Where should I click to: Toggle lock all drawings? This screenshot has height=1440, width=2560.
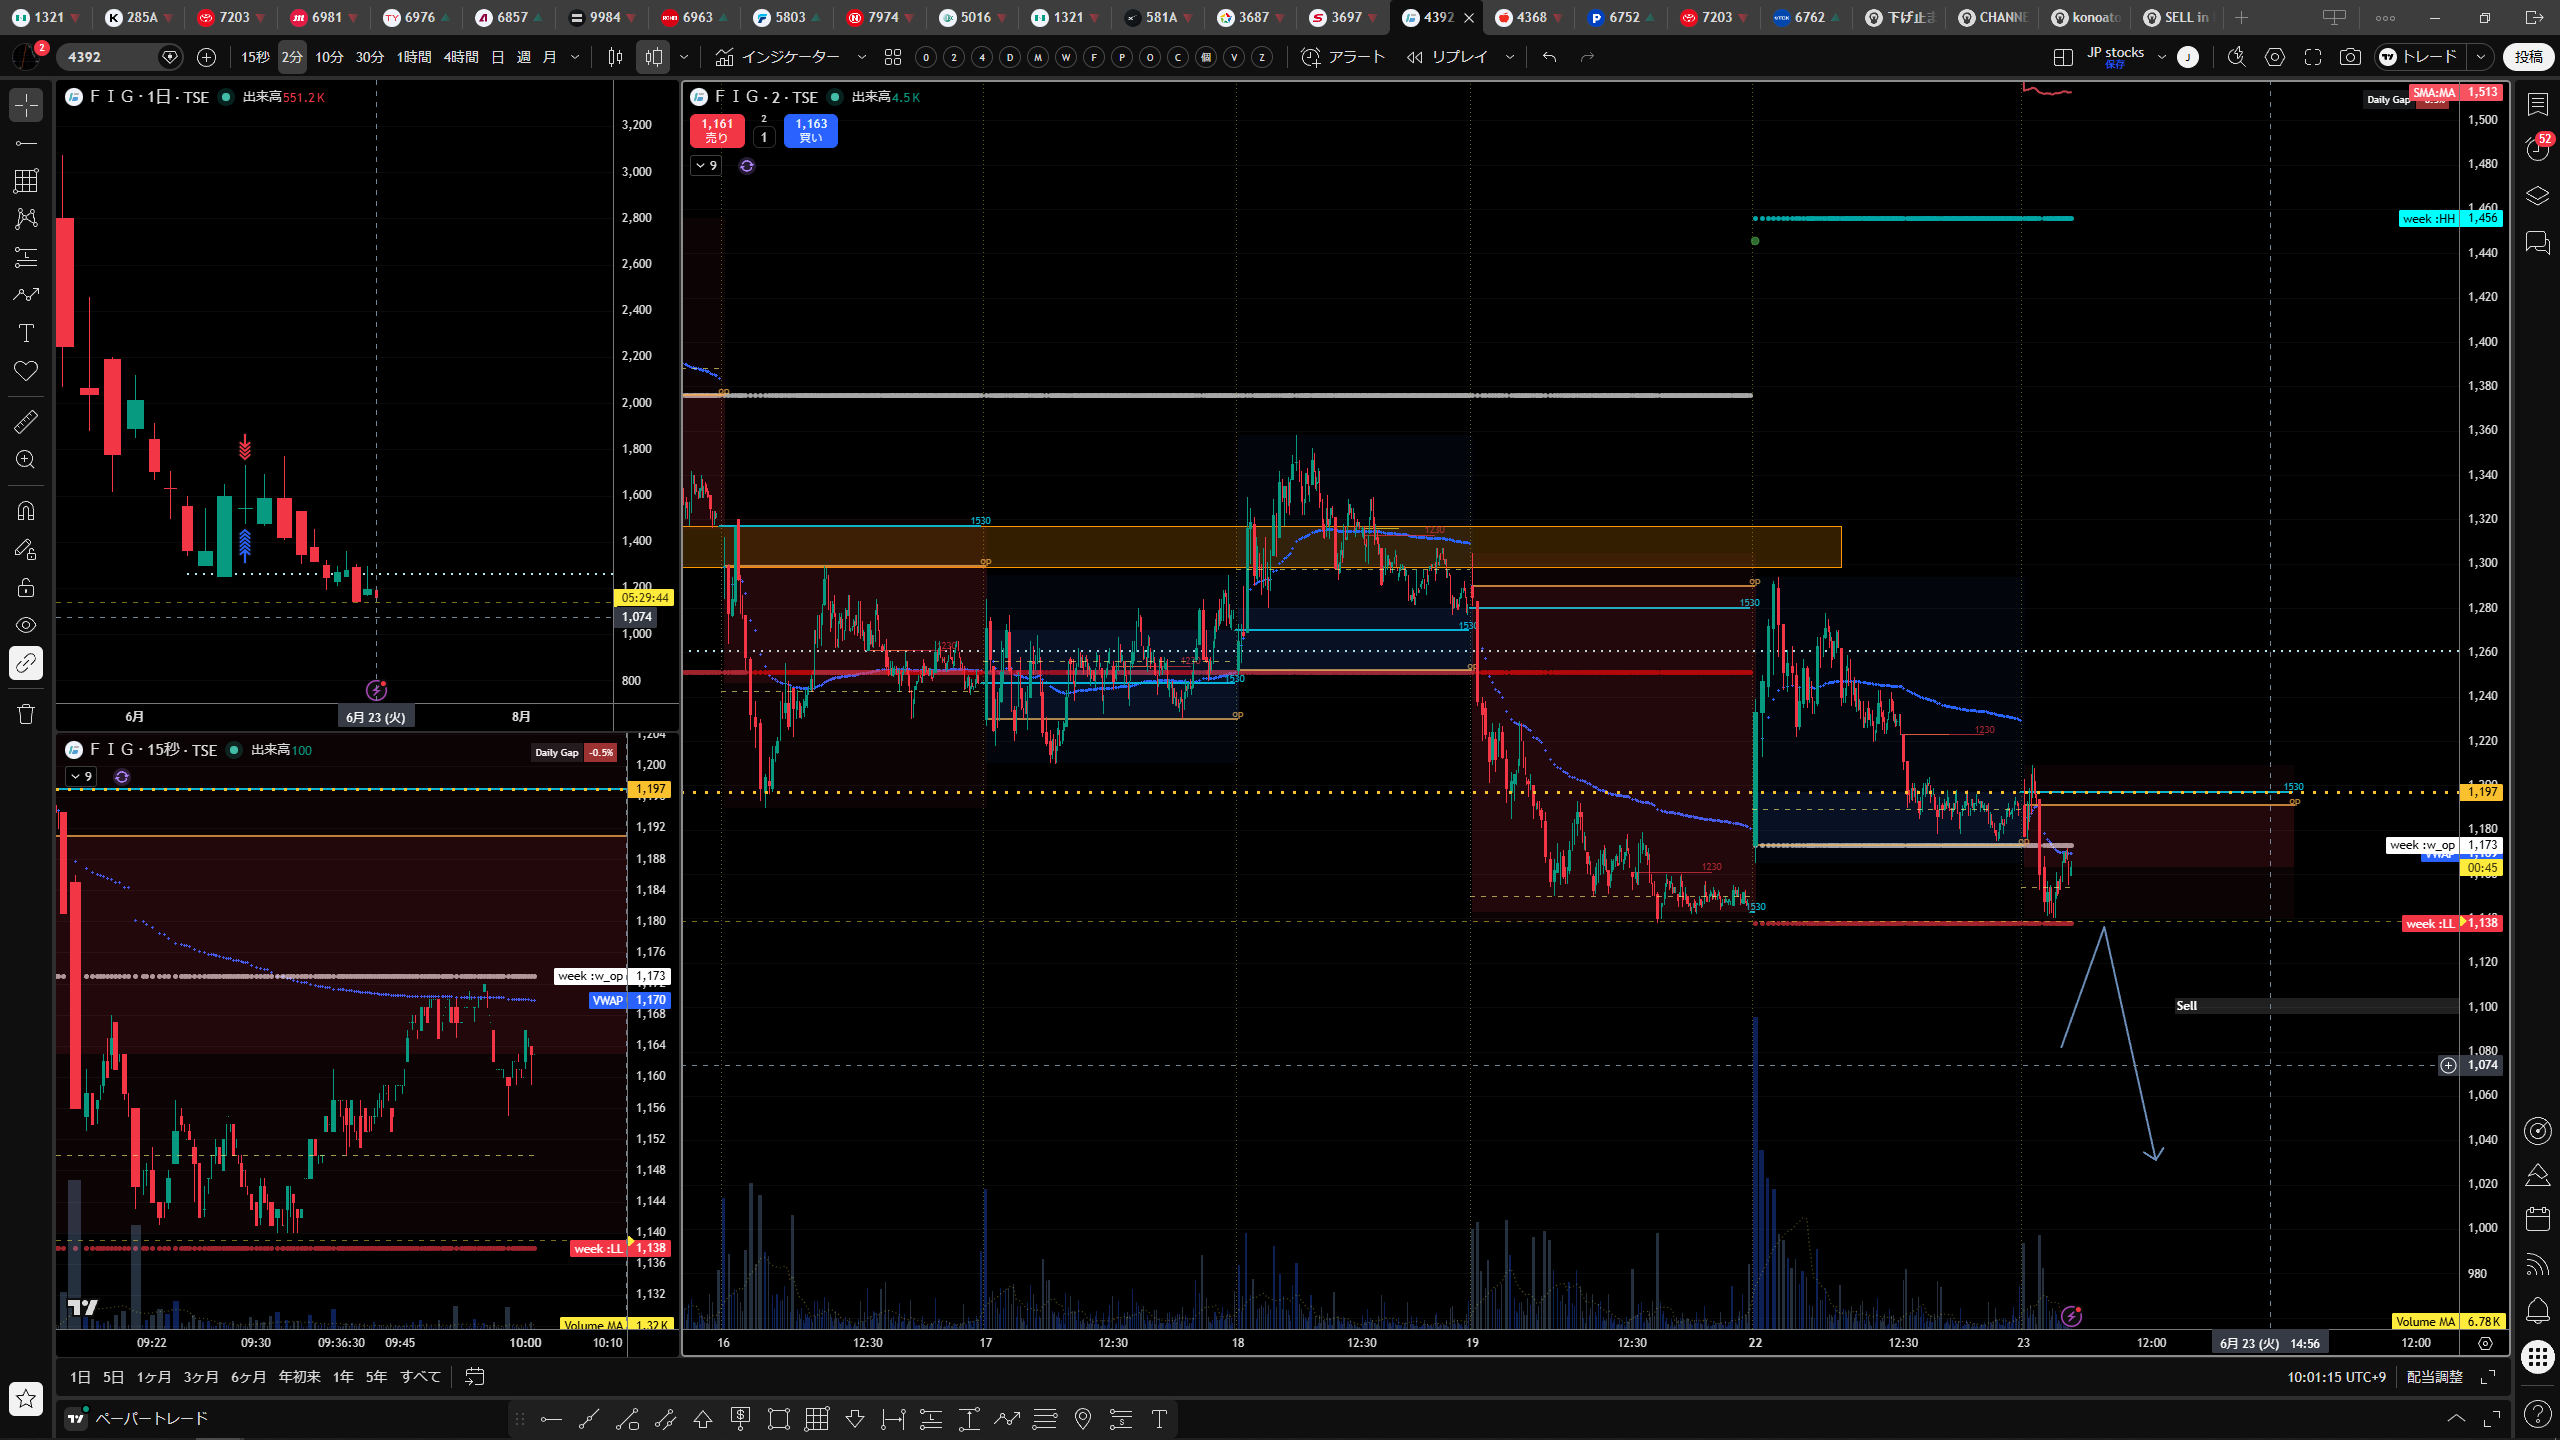click(26, 587)
